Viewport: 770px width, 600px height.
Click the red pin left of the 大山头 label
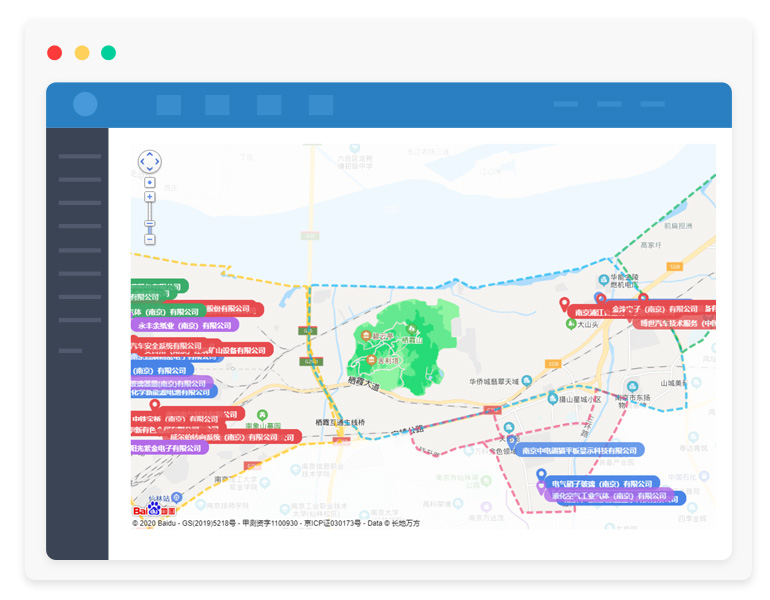(564, 304)
